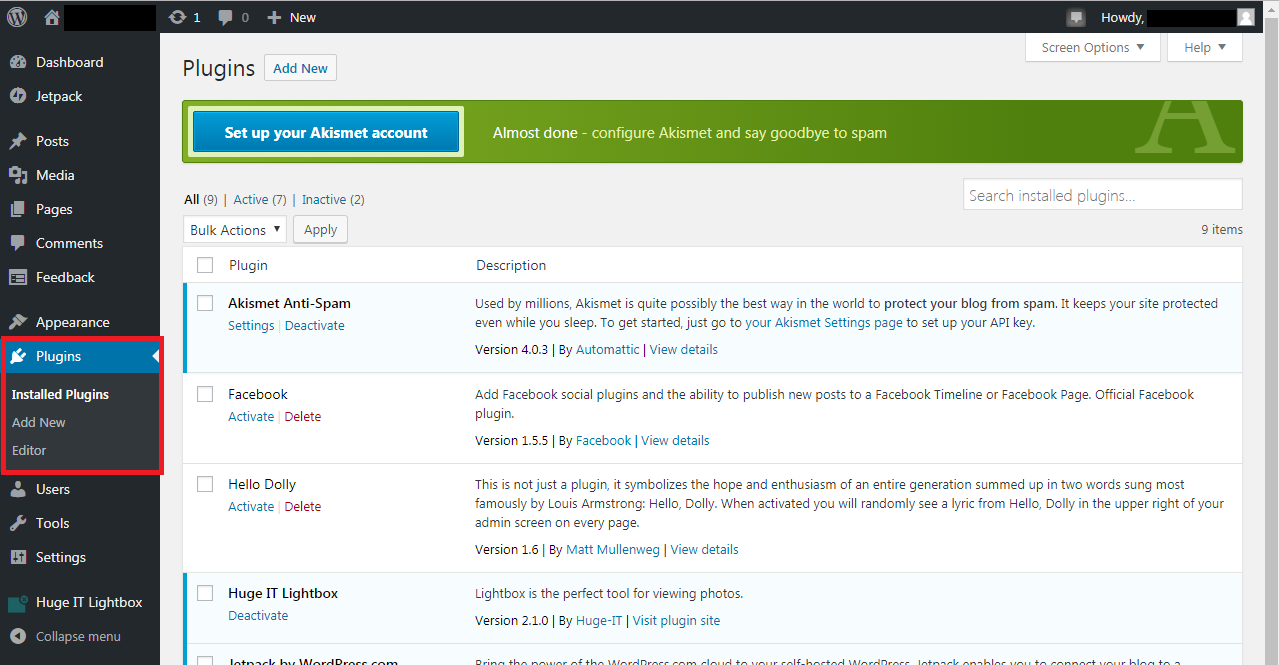Screen dimensions: 1279x665
Task: Expand the Help panel
Action: [1206, 47]
